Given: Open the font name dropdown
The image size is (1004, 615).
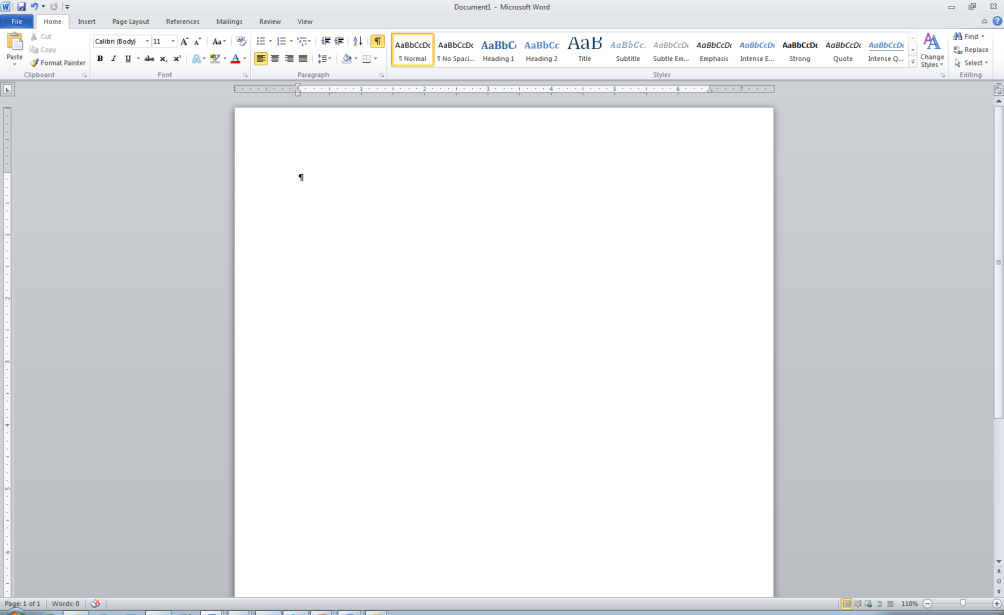Looking at the screenshot, I should point(147,42).
